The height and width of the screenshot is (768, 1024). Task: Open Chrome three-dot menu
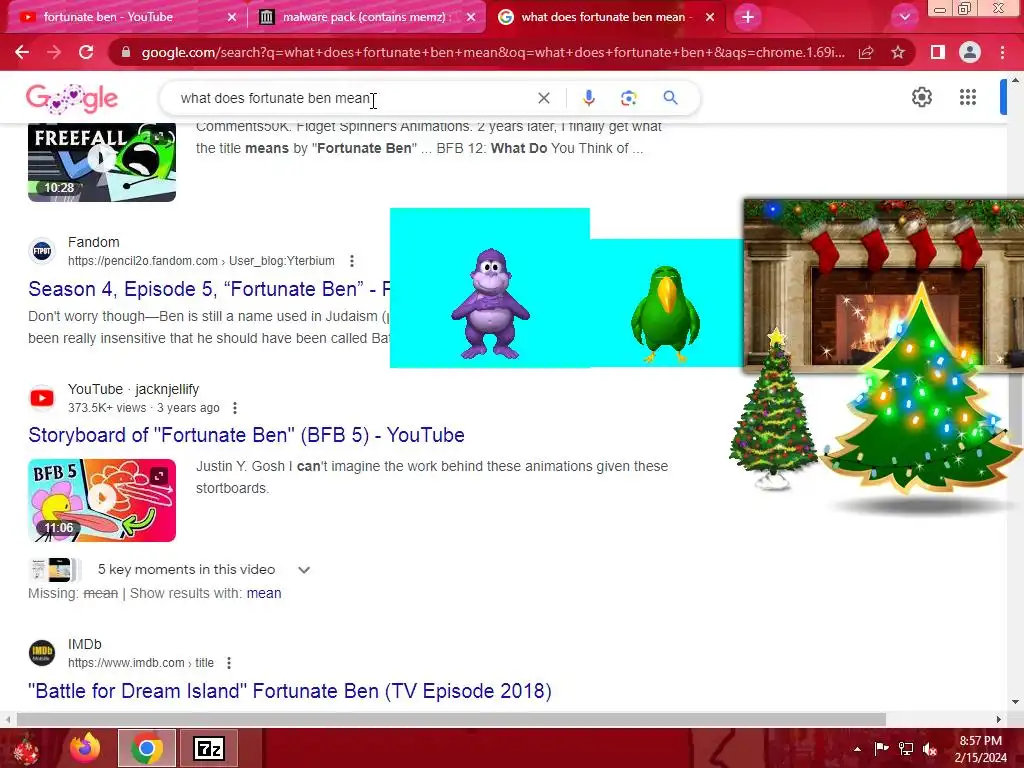coord(1002,52)
